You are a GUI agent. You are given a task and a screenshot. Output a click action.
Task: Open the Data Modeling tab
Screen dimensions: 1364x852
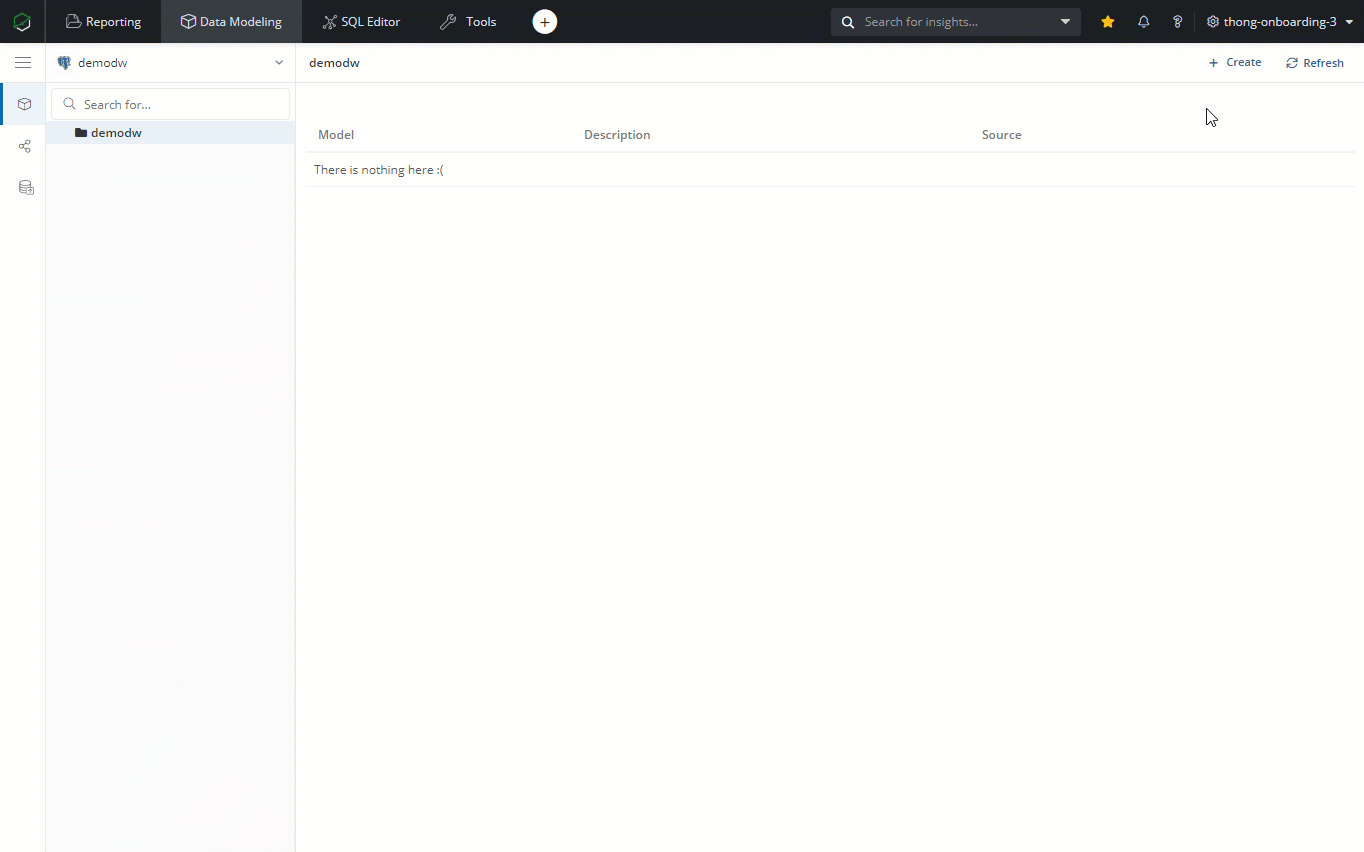[231, 21]
